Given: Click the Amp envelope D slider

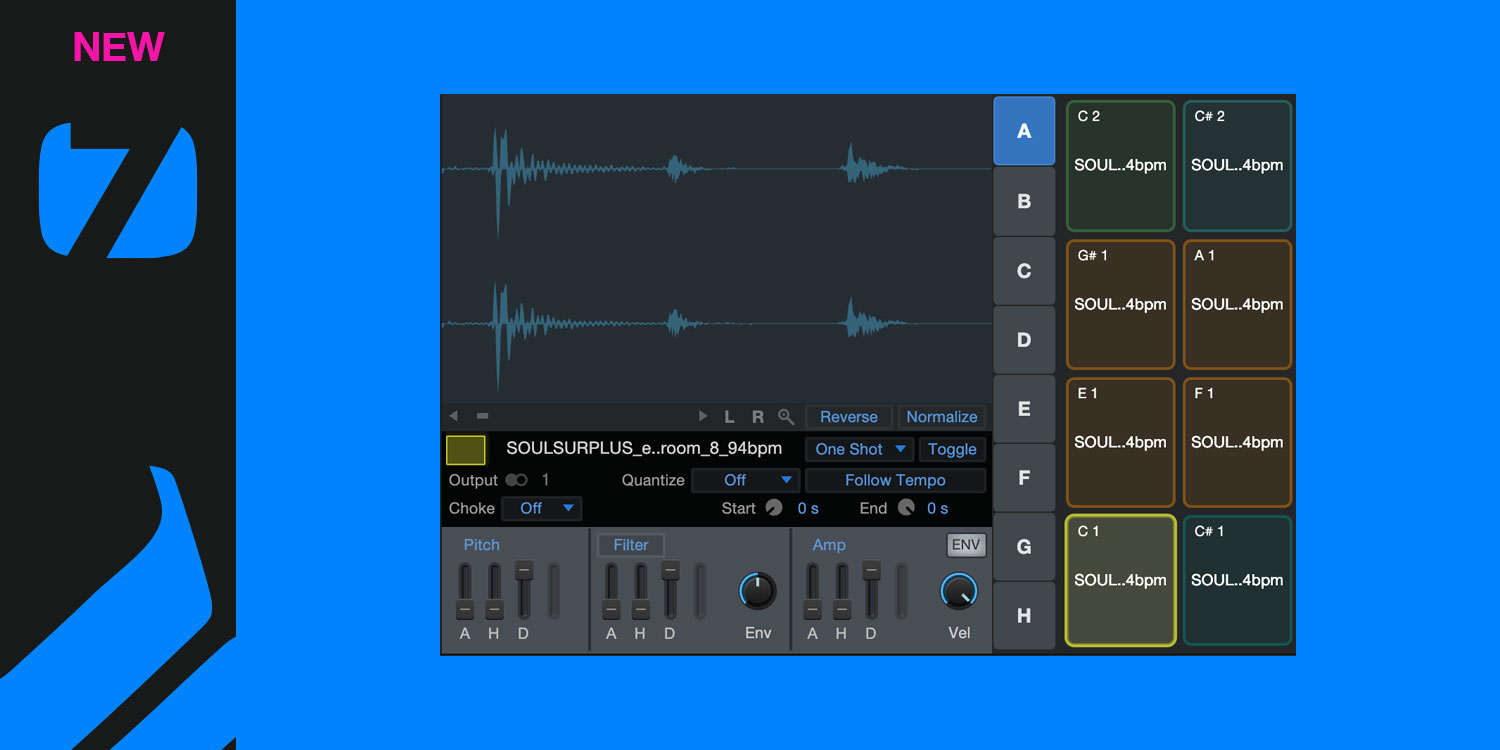Looking at the screenshot, I should pyautogui.click(x=871, y=591).
